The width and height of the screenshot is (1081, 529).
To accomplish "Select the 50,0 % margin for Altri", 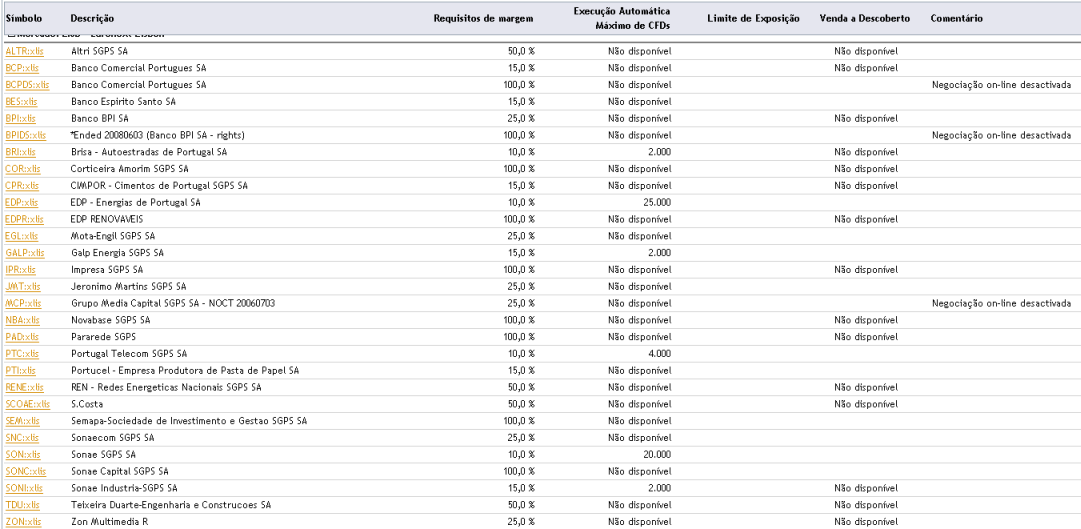I will [x=521, y=51].
